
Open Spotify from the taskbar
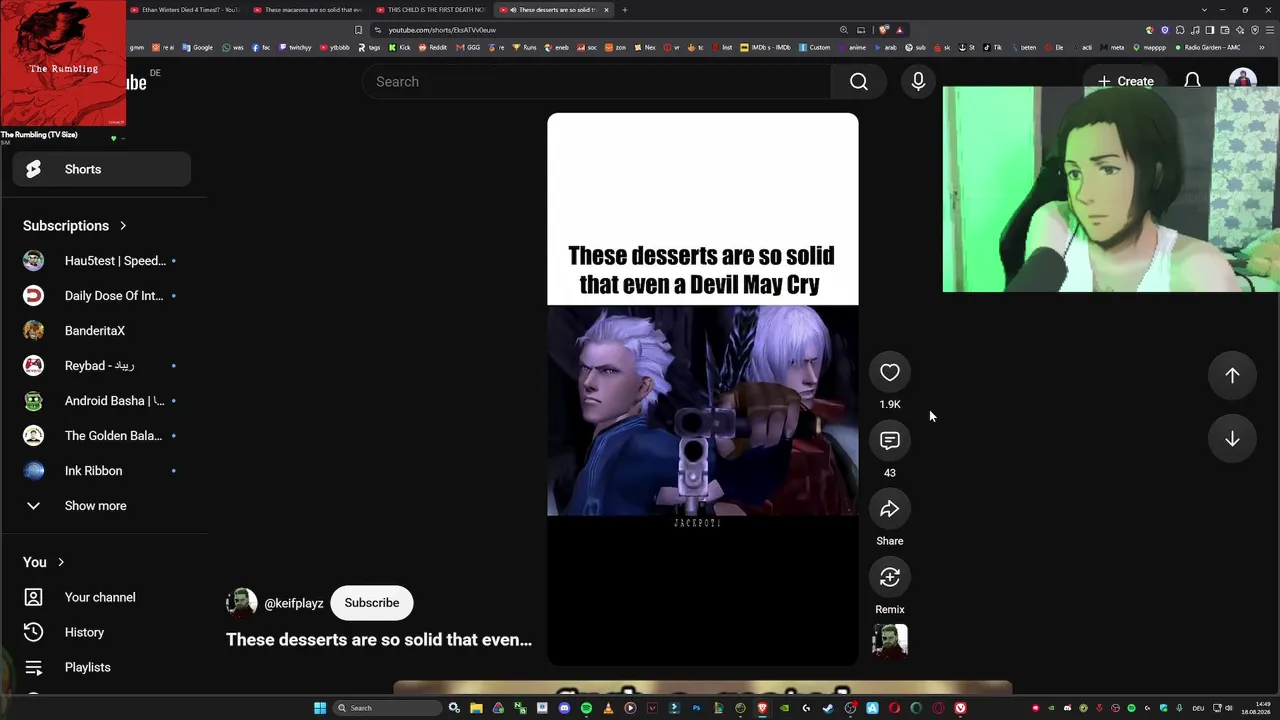(x=586, y=708)
